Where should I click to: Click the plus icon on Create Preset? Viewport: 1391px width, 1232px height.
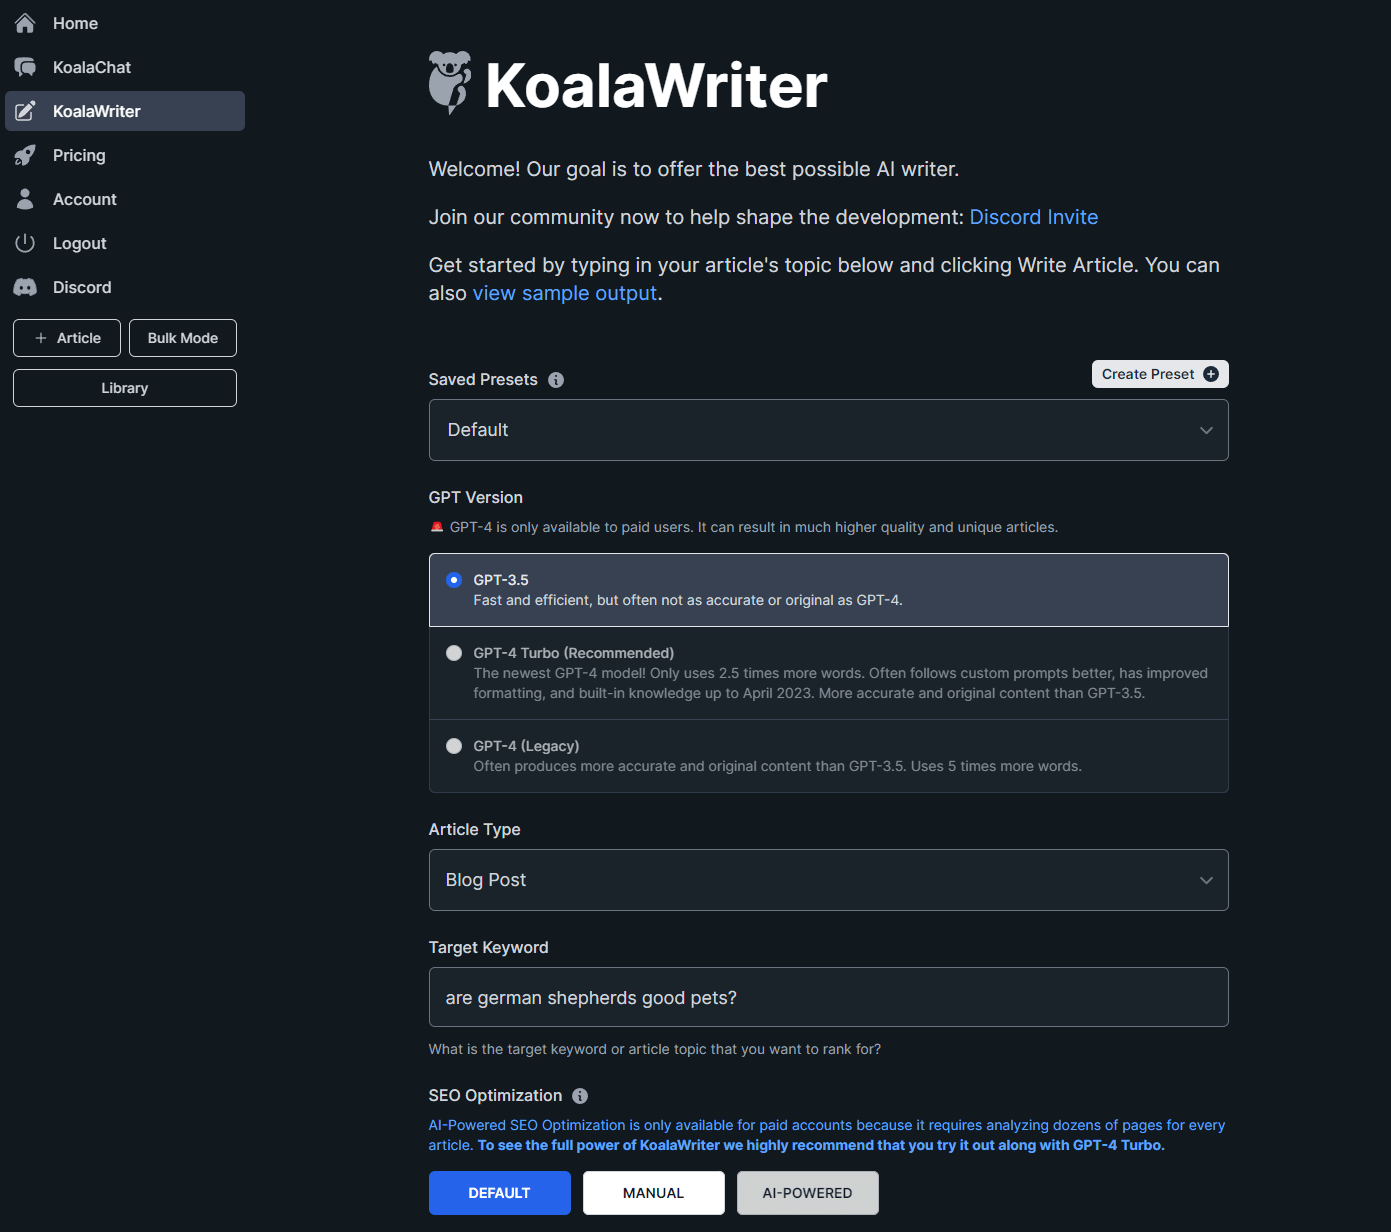(1211, 374)
